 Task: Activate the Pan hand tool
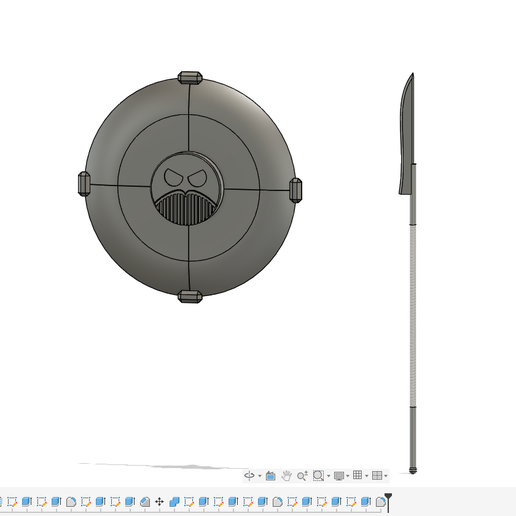click(x=286, y=476)
